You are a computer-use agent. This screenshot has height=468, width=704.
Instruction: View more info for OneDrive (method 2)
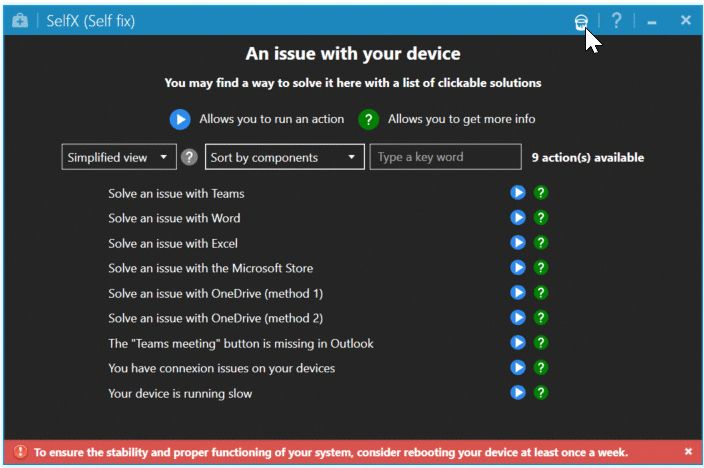tap(541, 318)
